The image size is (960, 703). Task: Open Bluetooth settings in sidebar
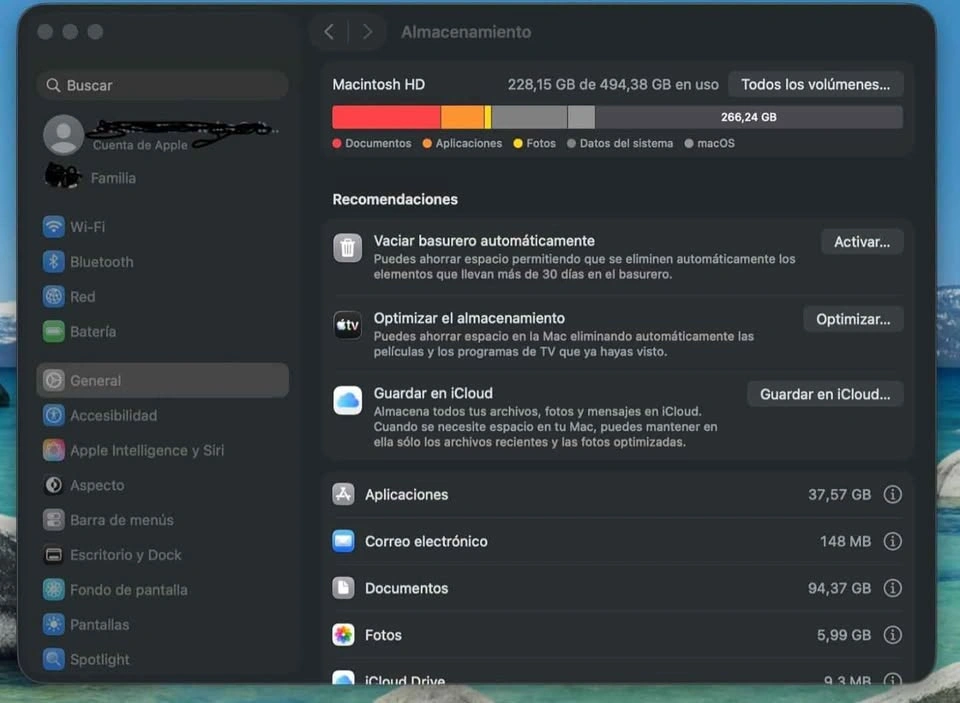point(162,261)
